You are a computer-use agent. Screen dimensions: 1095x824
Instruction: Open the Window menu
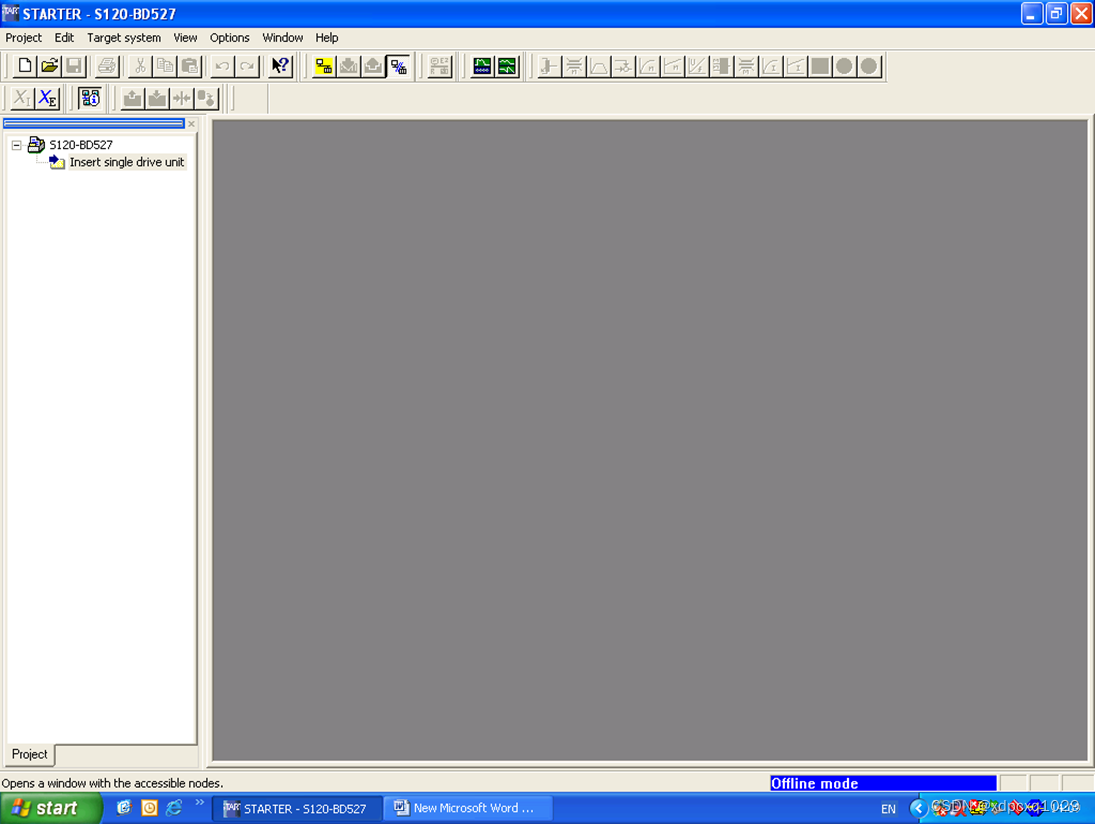pyautogui.click(x=282, y=38)
